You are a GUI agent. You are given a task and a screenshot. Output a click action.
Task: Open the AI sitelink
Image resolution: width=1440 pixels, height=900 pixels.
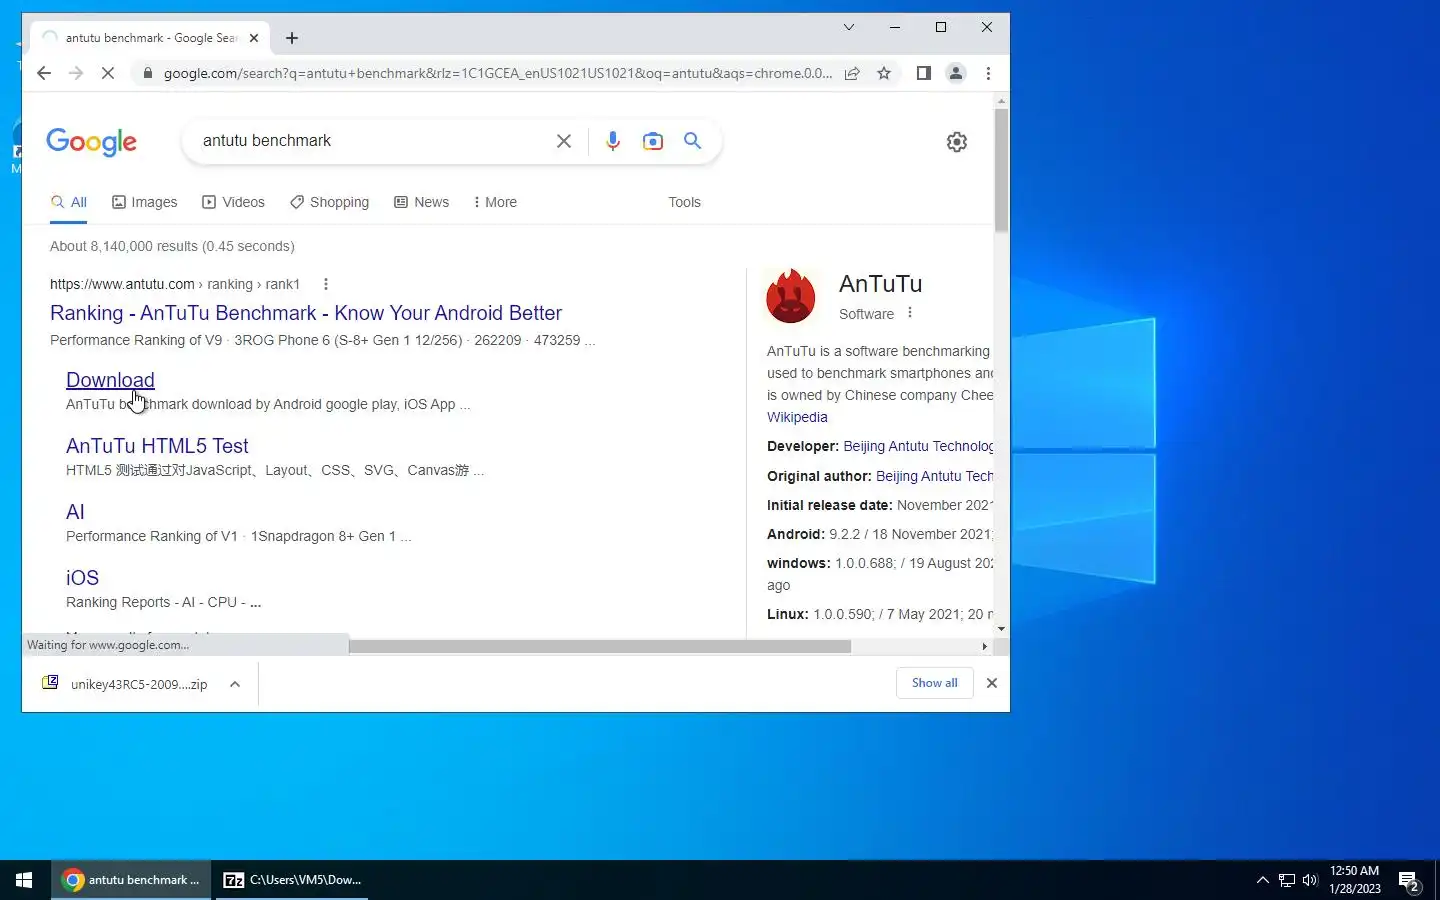[x=75, y=512]
